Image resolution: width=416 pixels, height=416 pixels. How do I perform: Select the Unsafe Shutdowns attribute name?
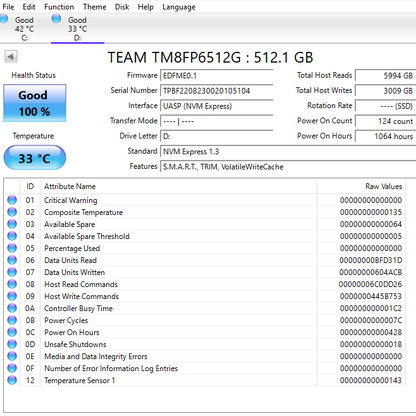[x=75, y=344]
